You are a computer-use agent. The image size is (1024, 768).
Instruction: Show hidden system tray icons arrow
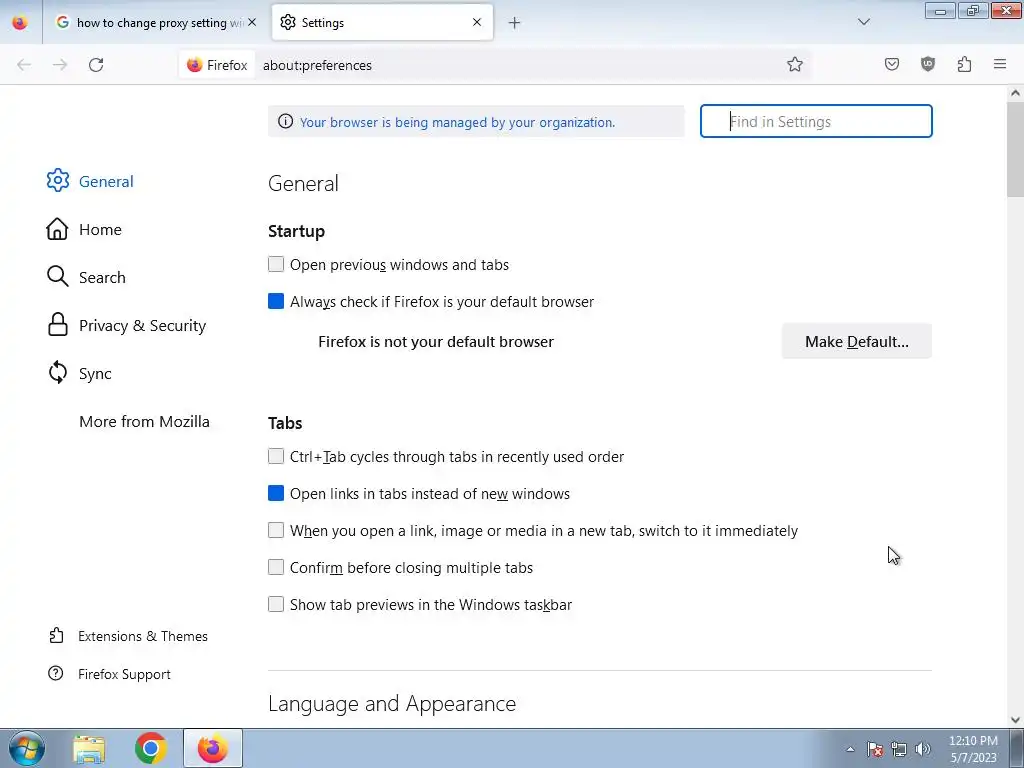(850, 749)
